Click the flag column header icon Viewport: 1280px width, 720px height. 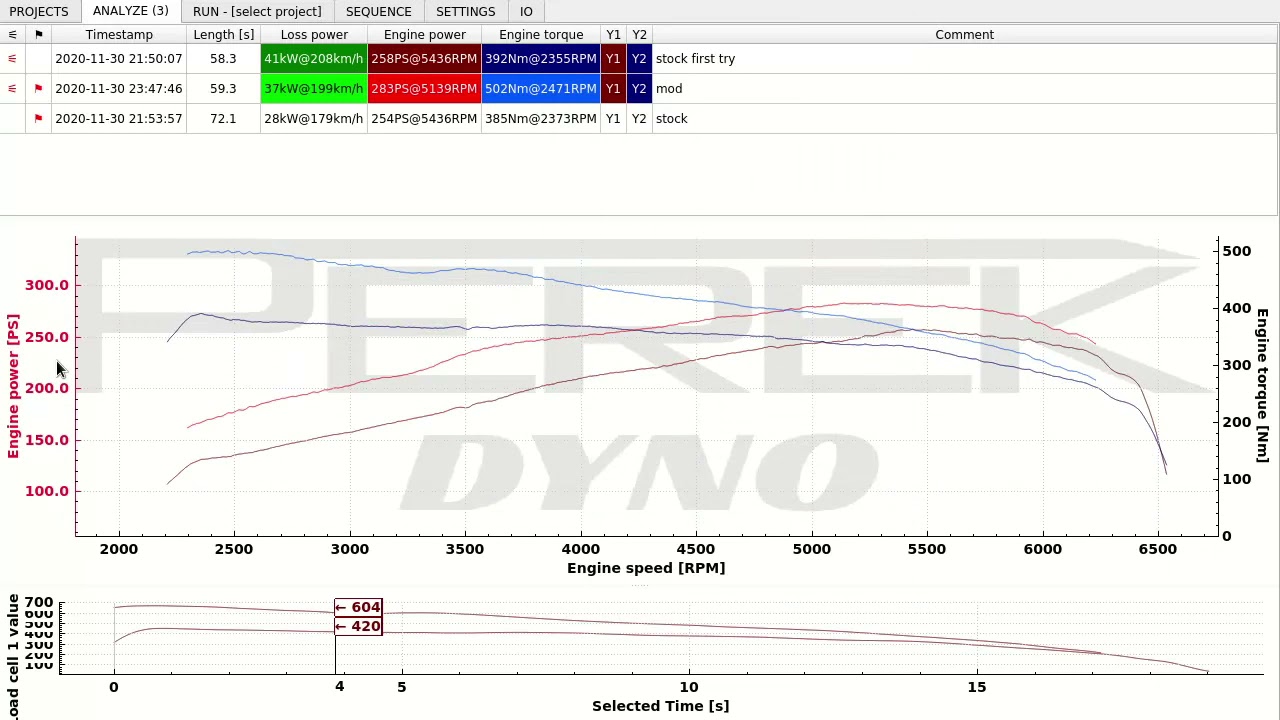click(38, 34)
